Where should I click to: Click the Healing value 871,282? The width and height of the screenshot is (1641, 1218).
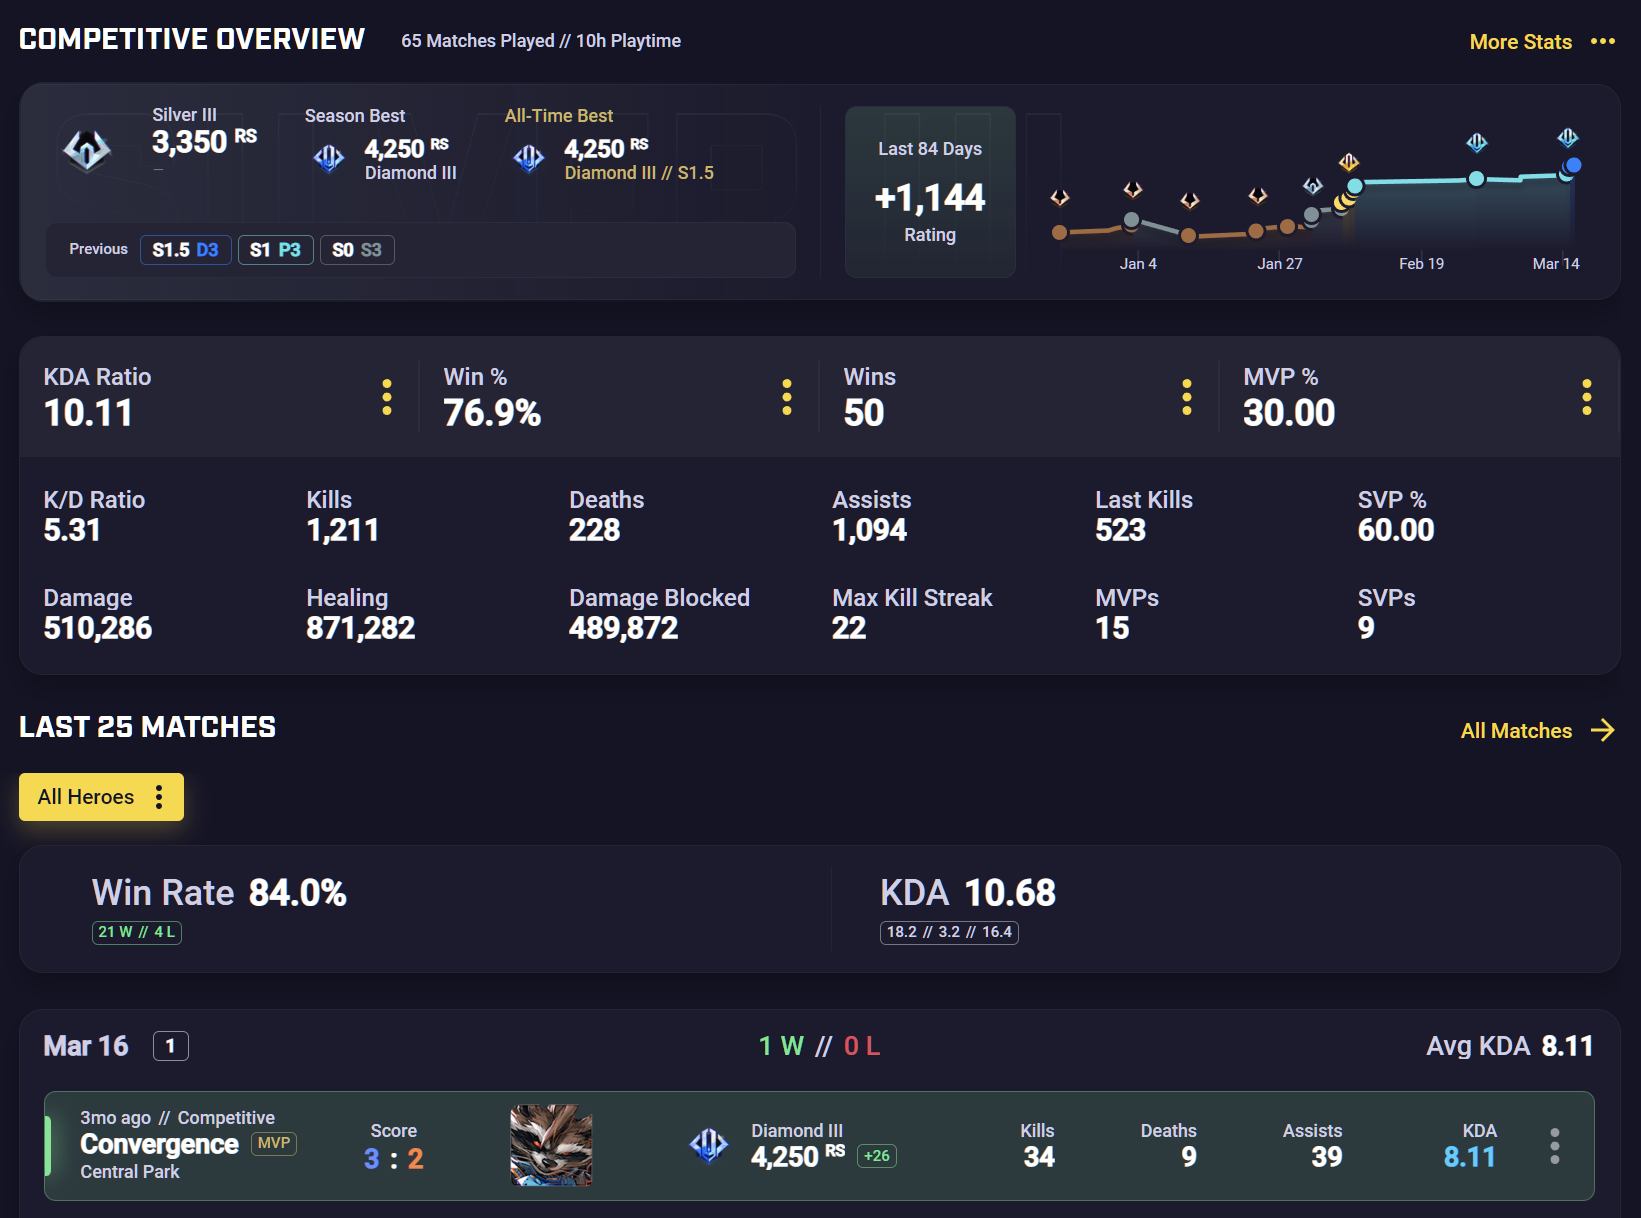pyautogui.click(x=361, y=628)
